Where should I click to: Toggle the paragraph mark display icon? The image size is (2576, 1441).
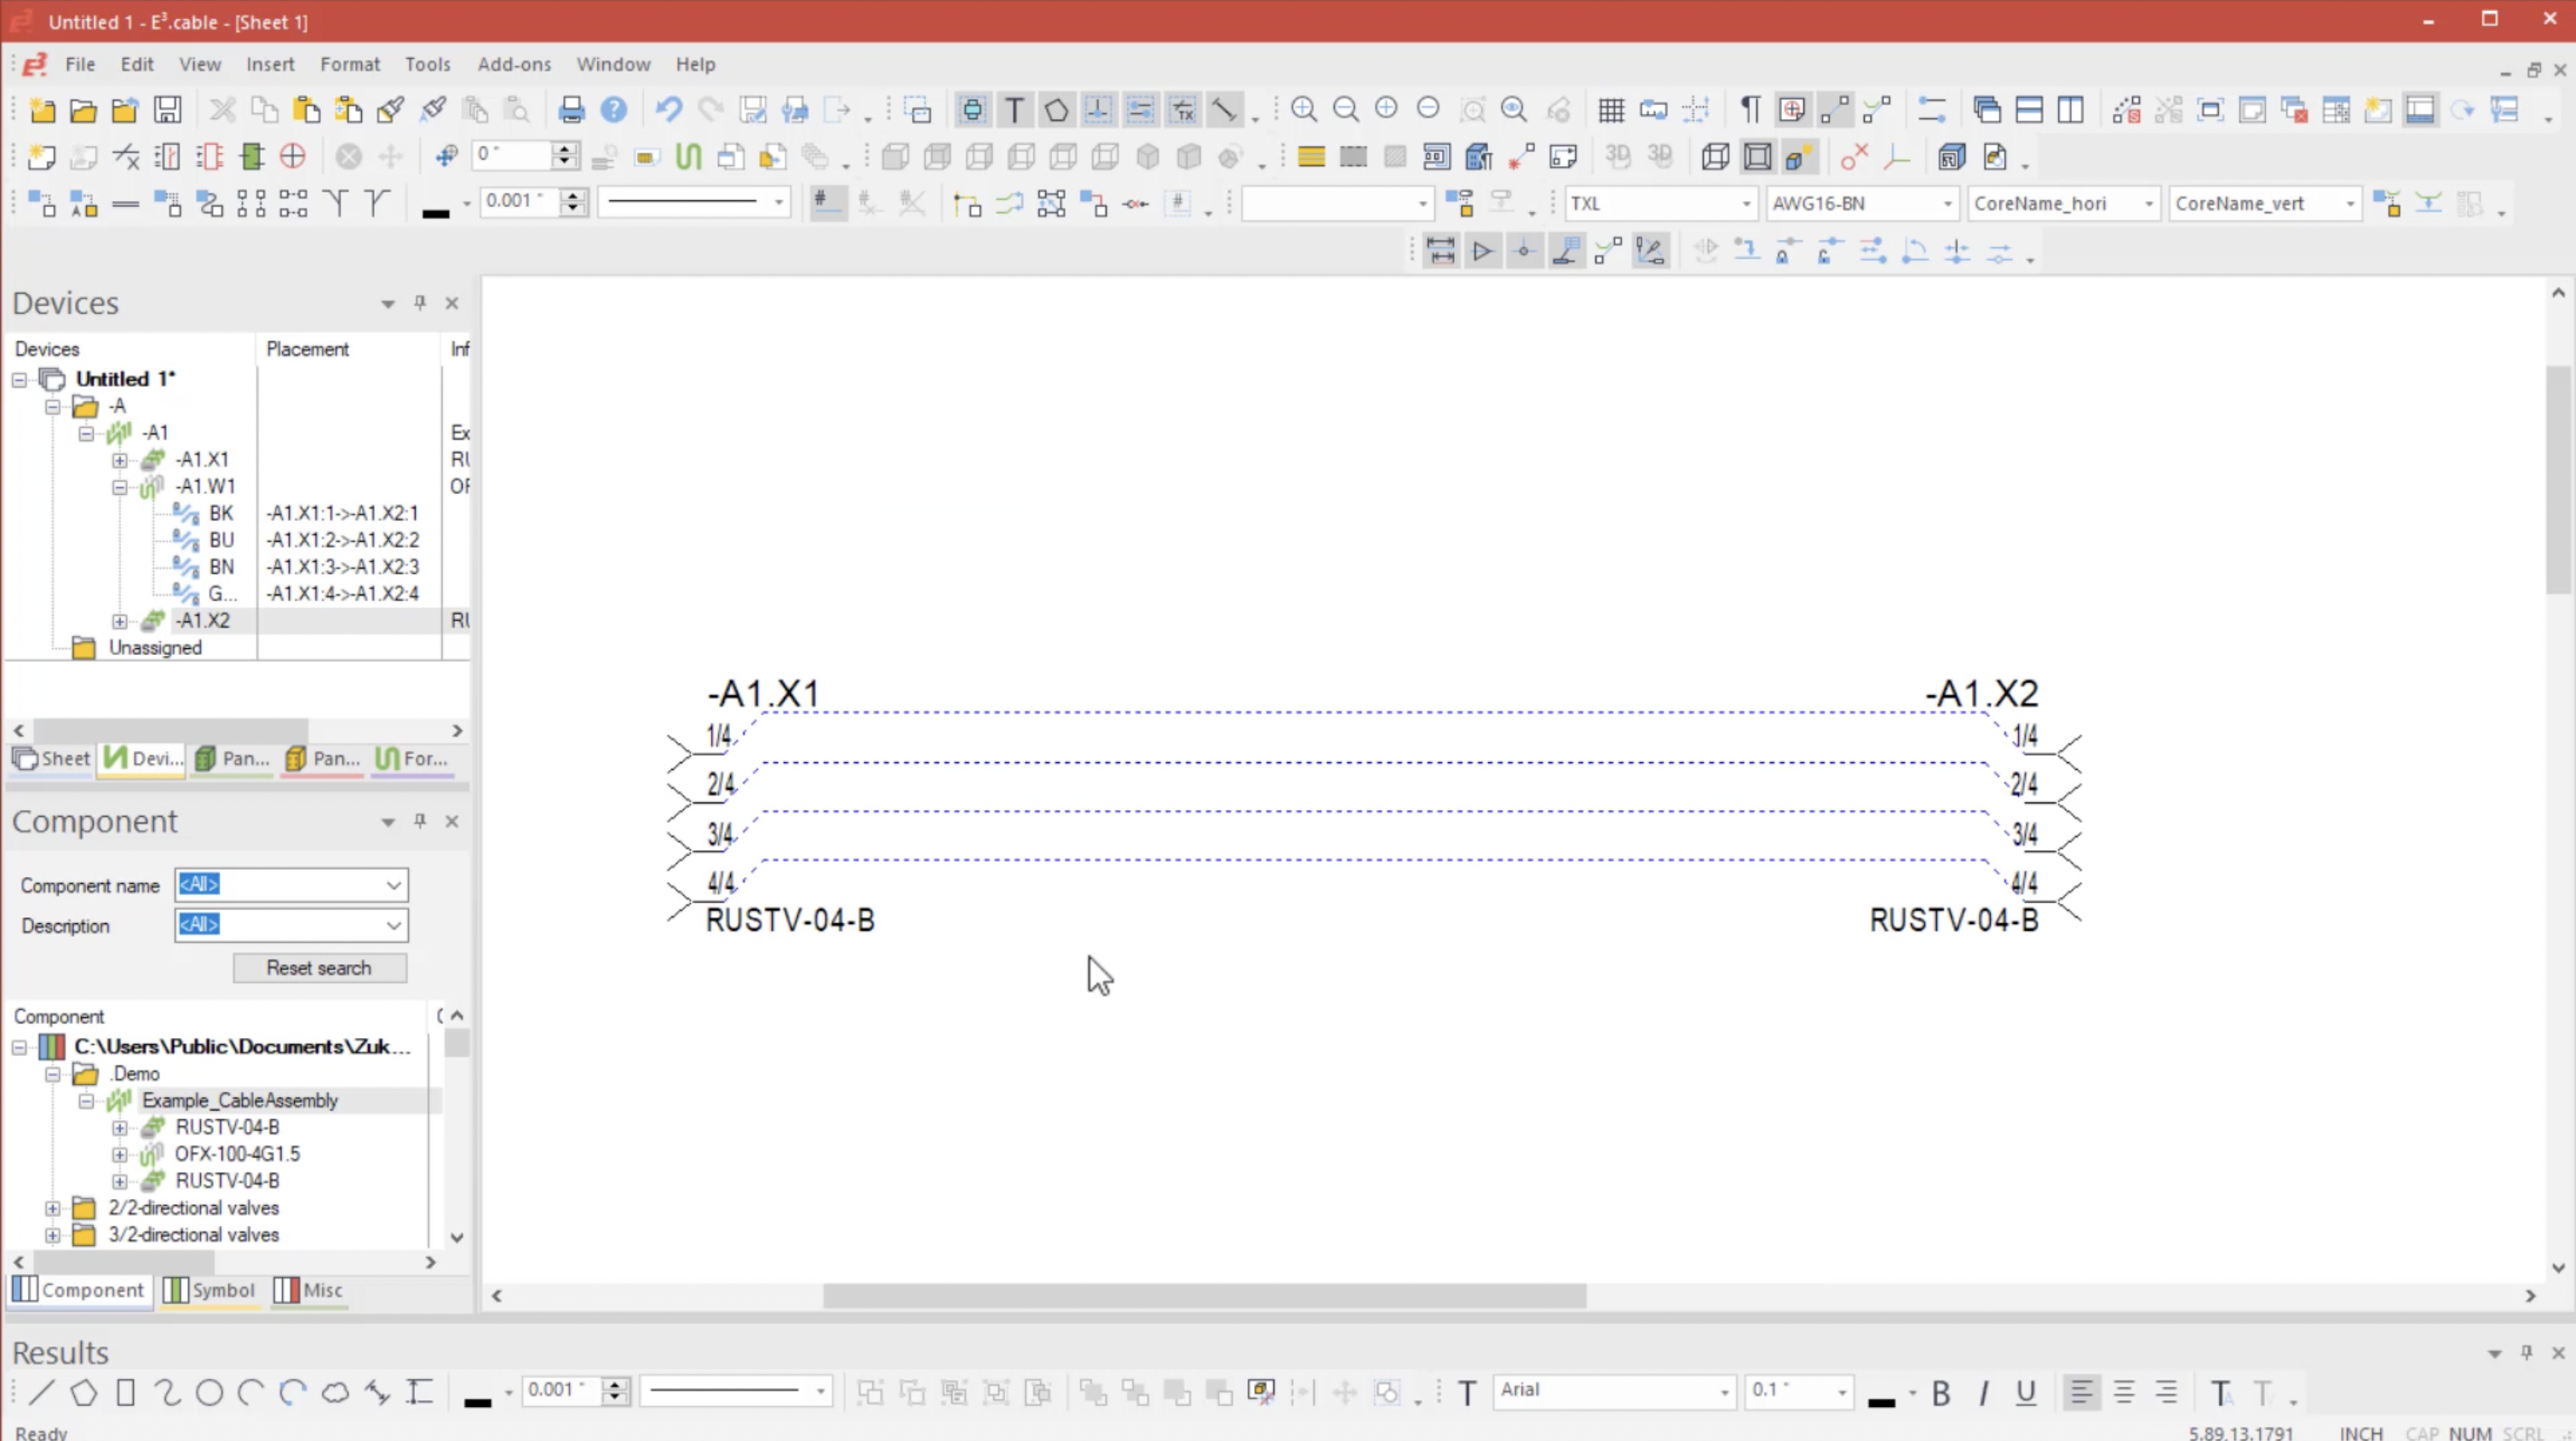click(x=1750, y=110)
